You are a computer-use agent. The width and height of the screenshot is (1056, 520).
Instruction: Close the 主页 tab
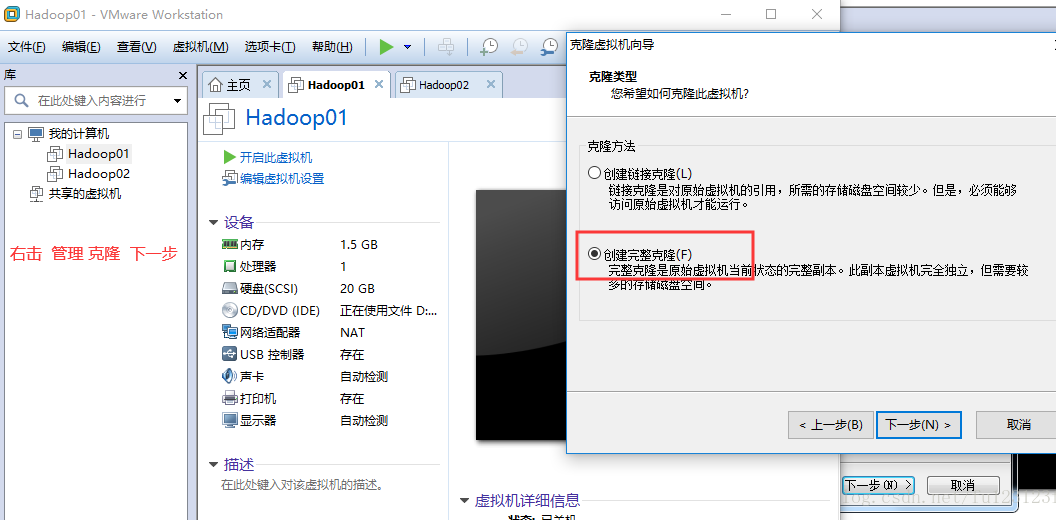(267, 84)
